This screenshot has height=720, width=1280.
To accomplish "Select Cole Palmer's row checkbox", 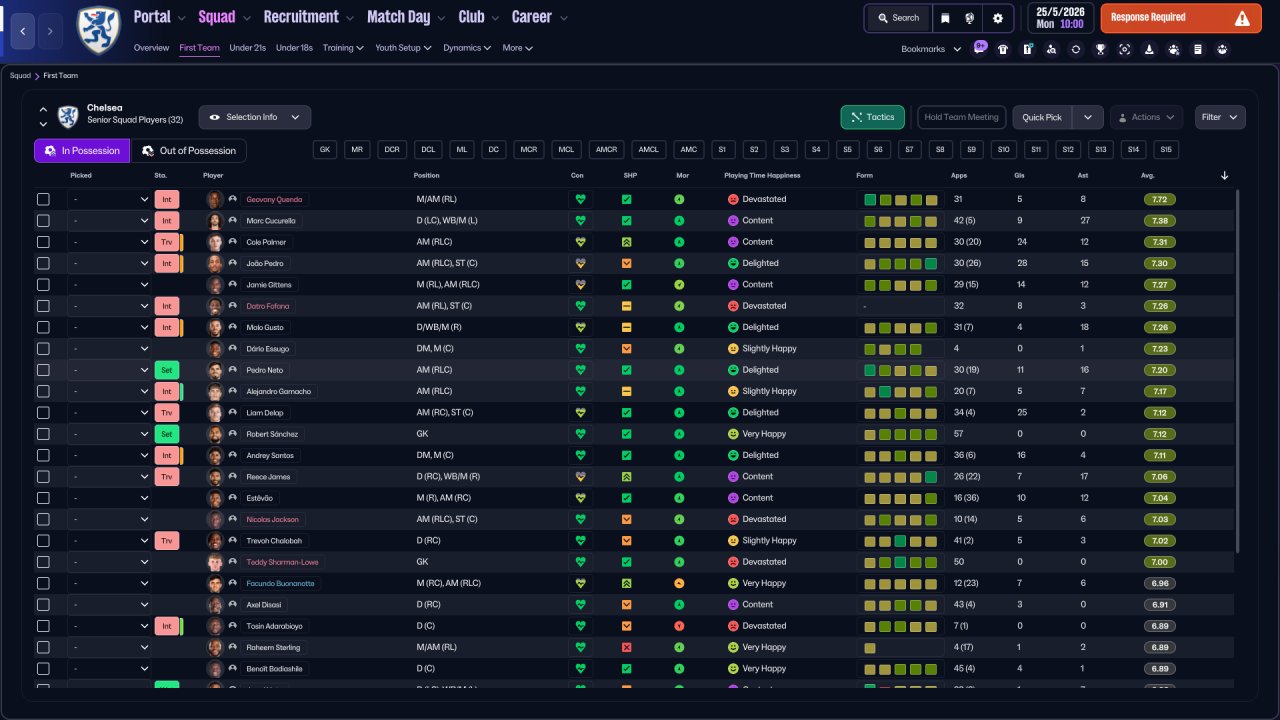I will tap(43, 242).
